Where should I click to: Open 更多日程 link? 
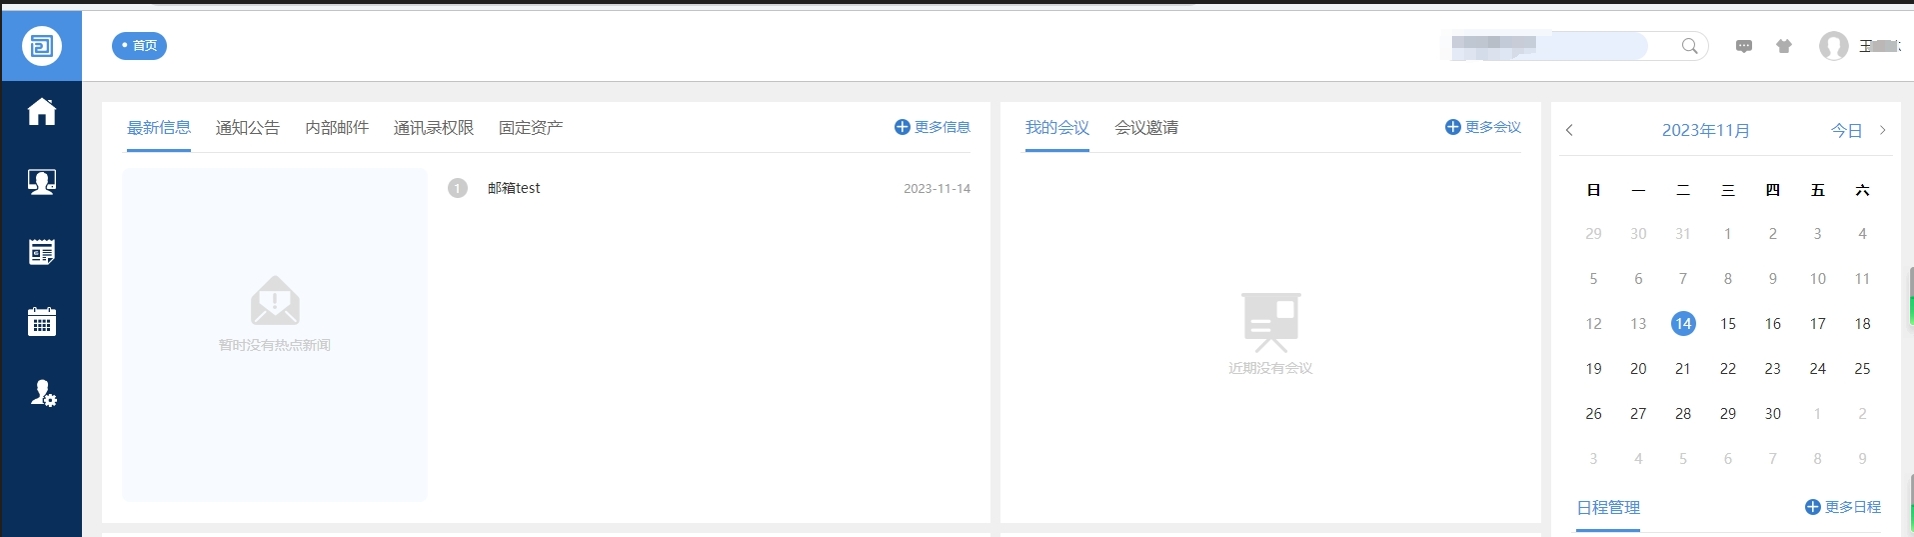[x=1853, y=507]
